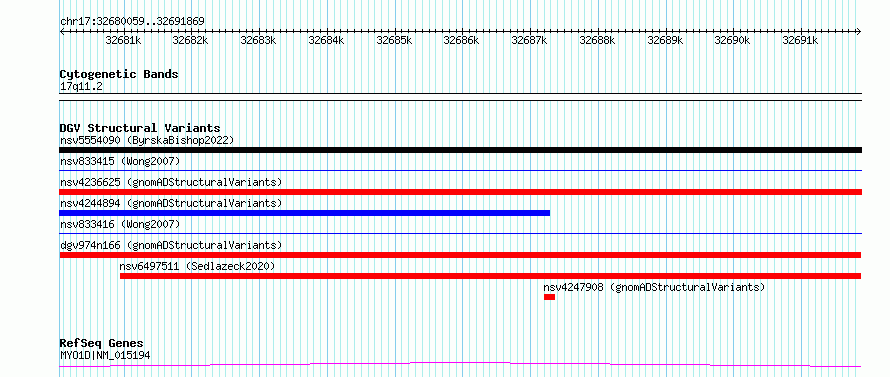
Task: Click the 32681k ruler position
Action: (123, 40)
